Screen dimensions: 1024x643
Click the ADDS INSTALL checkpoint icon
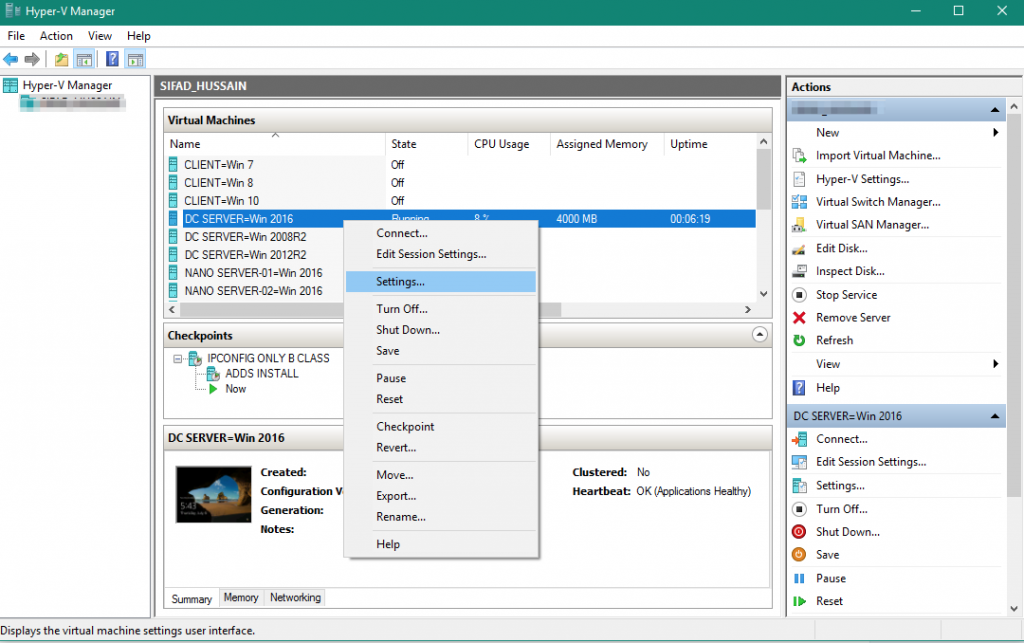[213, 374]
